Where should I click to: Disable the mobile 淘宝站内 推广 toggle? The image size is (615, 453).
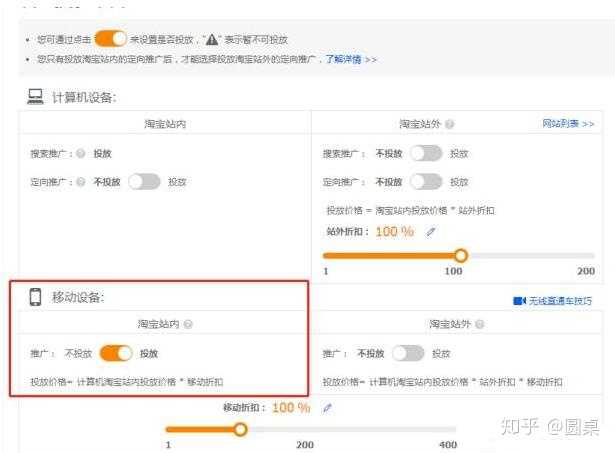point(116,353)
